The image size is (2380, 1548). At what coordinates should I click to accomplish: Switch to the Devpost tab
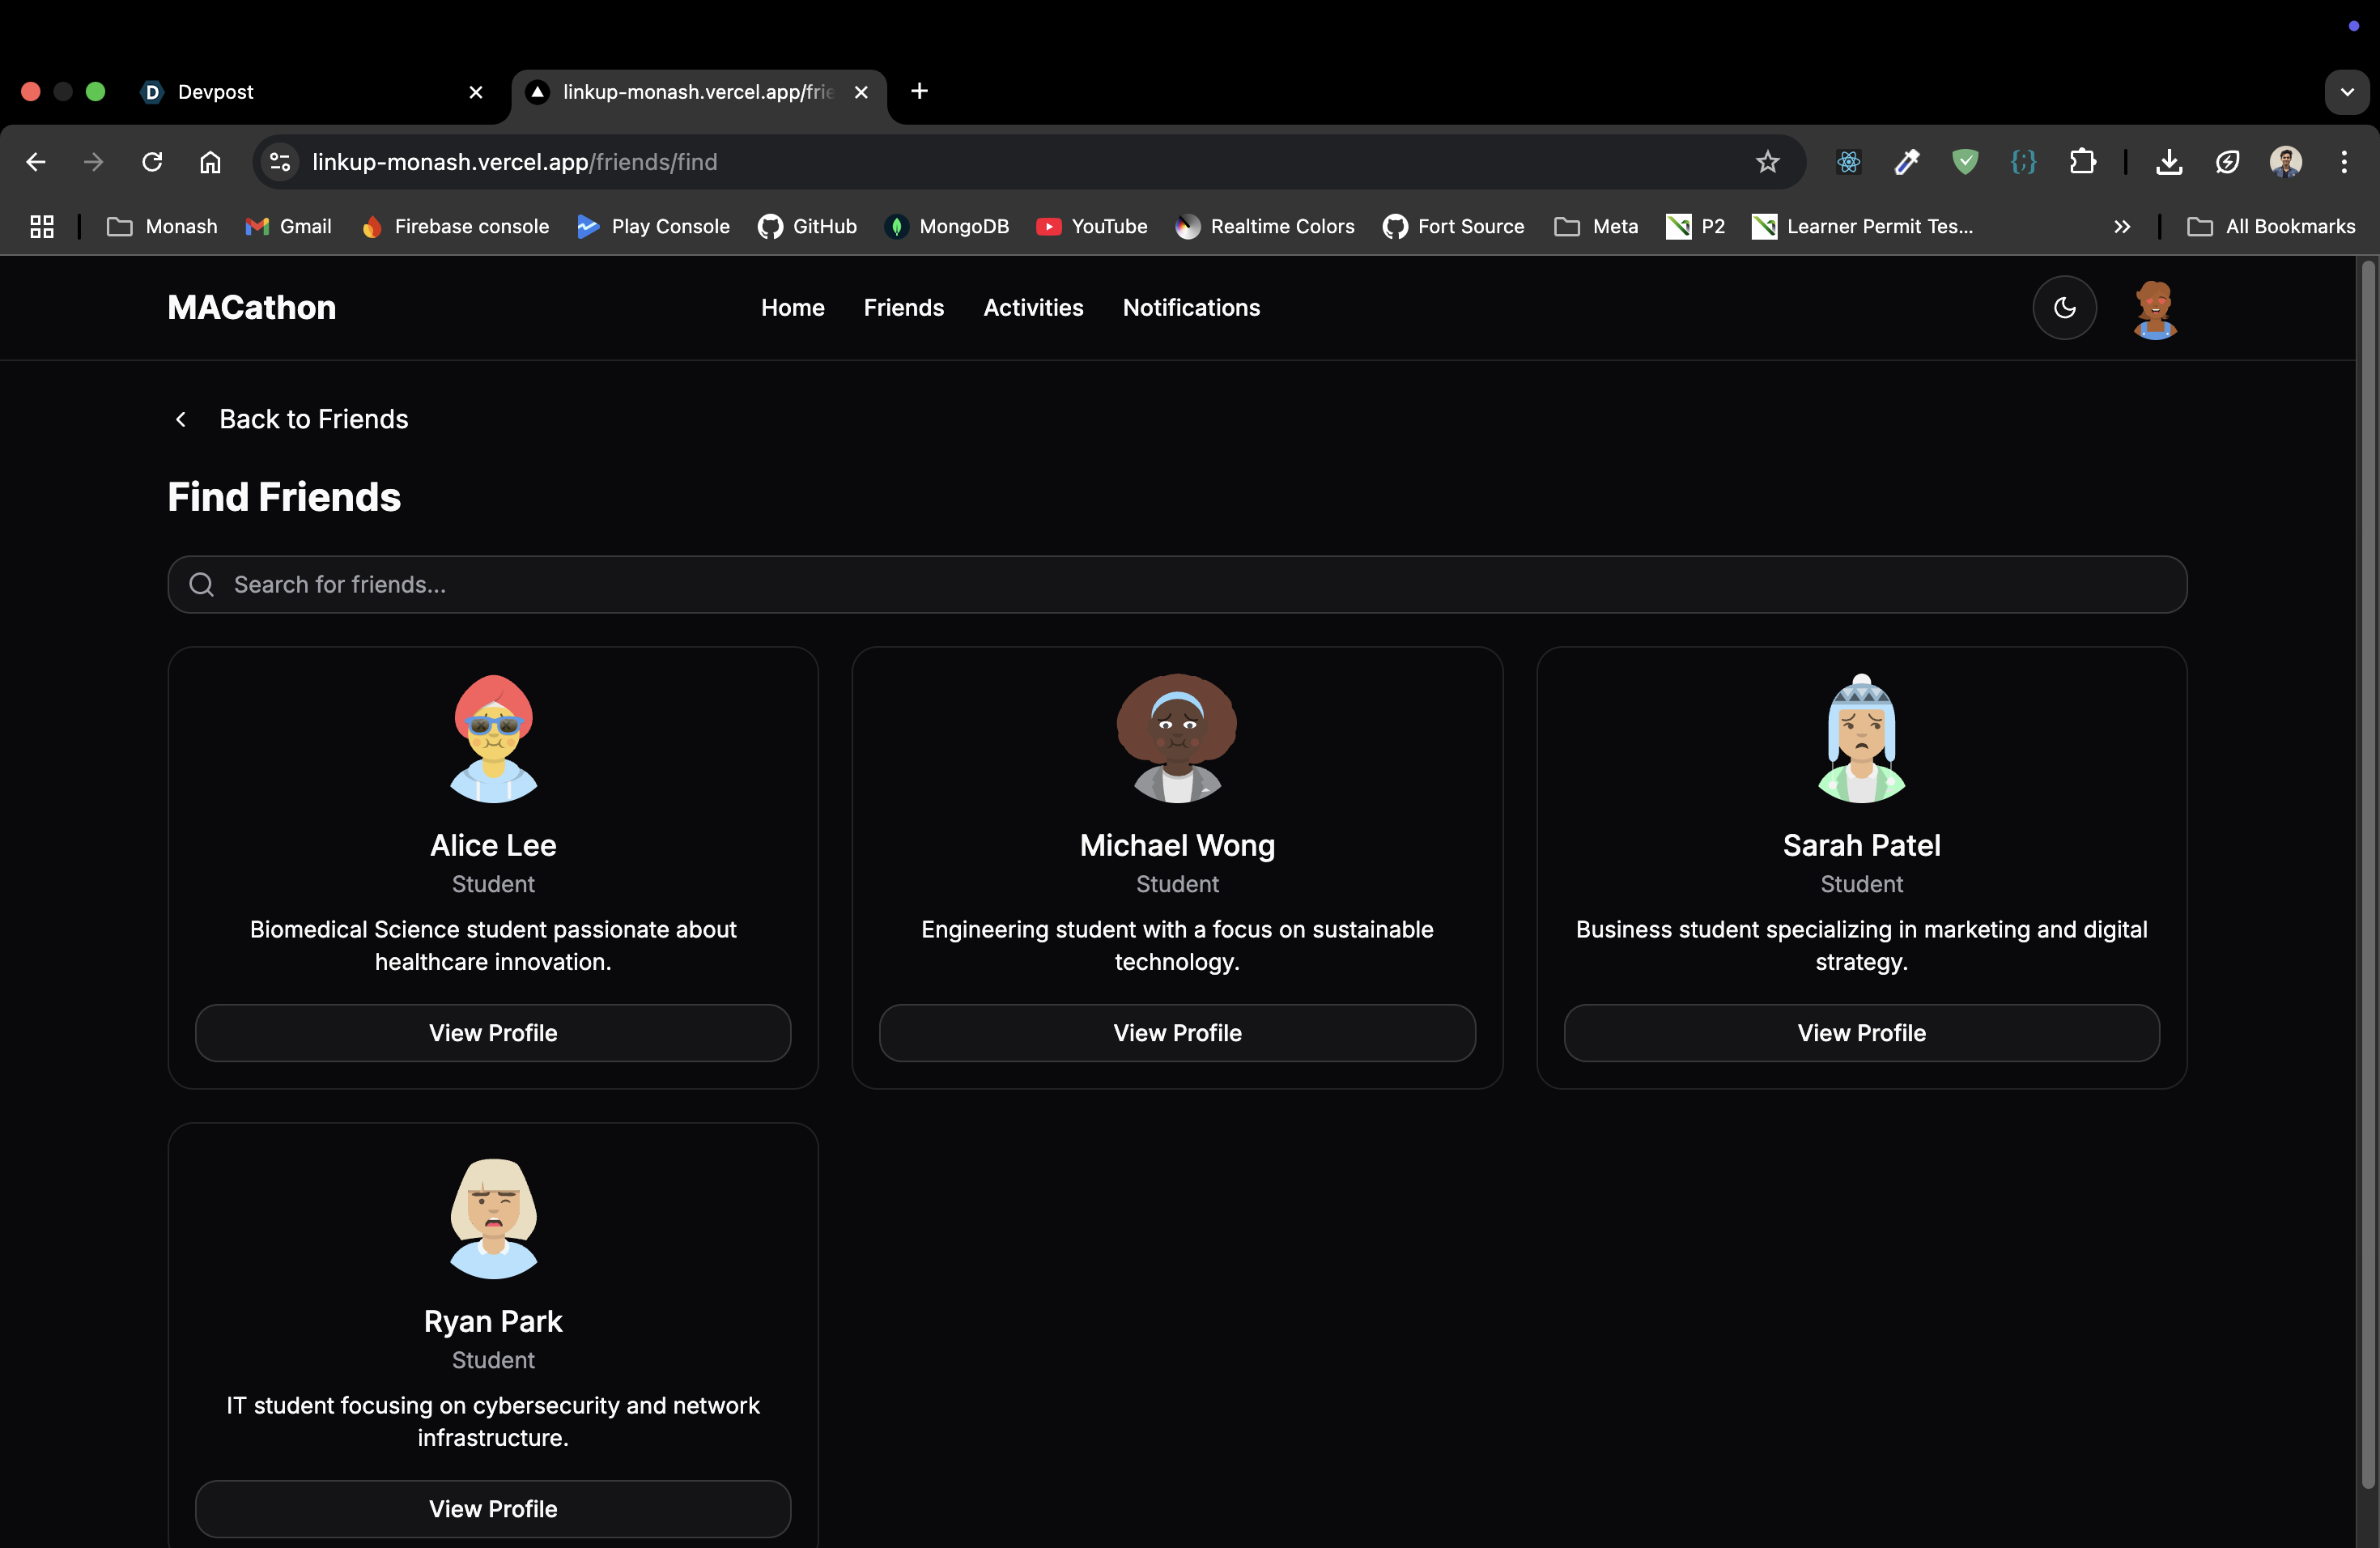(x=300, y=92)
